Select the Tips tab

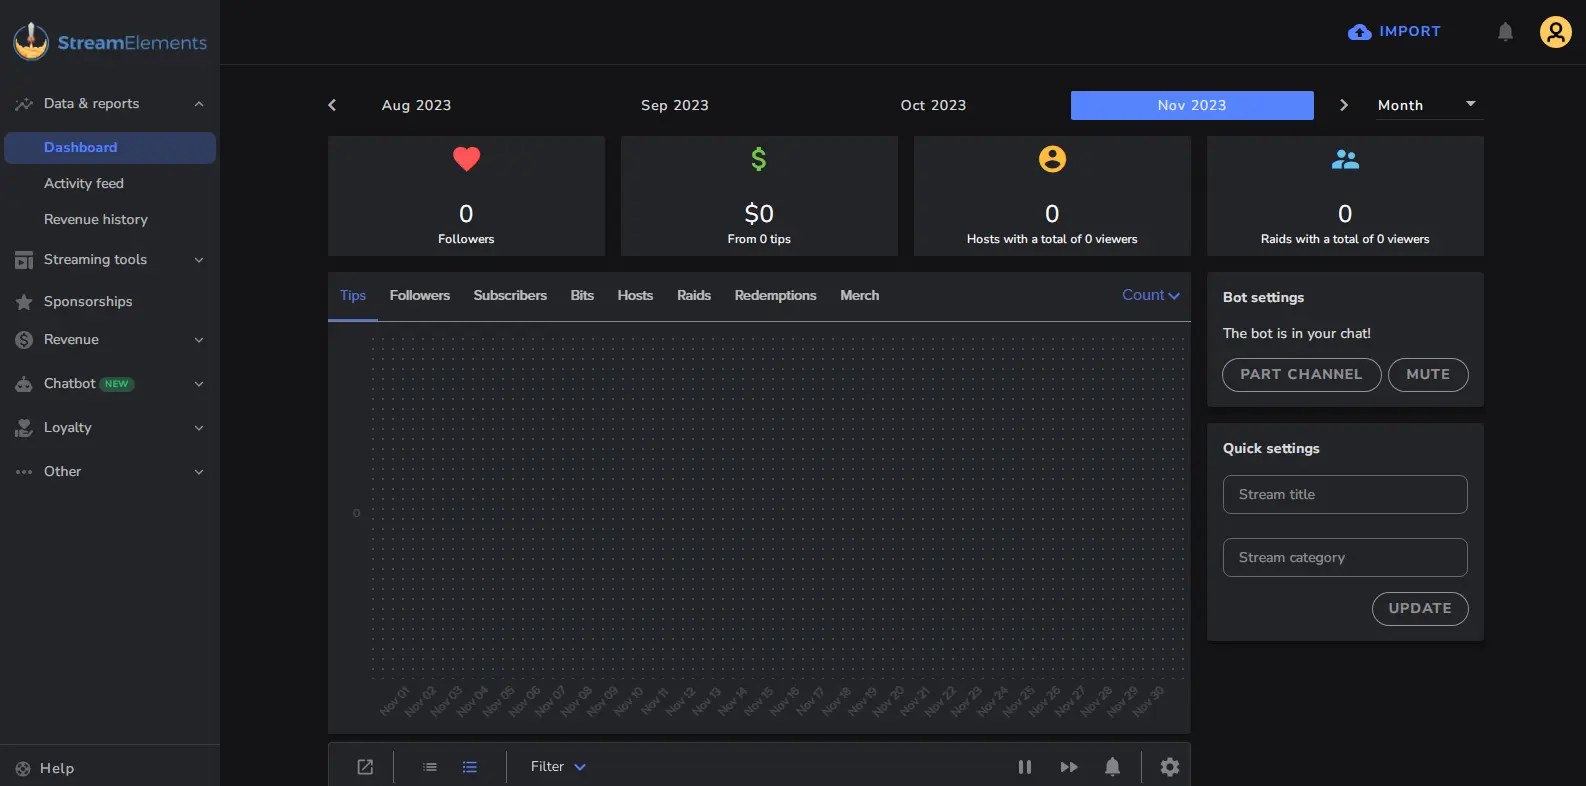pyautogui.click(x=353, y=296)
